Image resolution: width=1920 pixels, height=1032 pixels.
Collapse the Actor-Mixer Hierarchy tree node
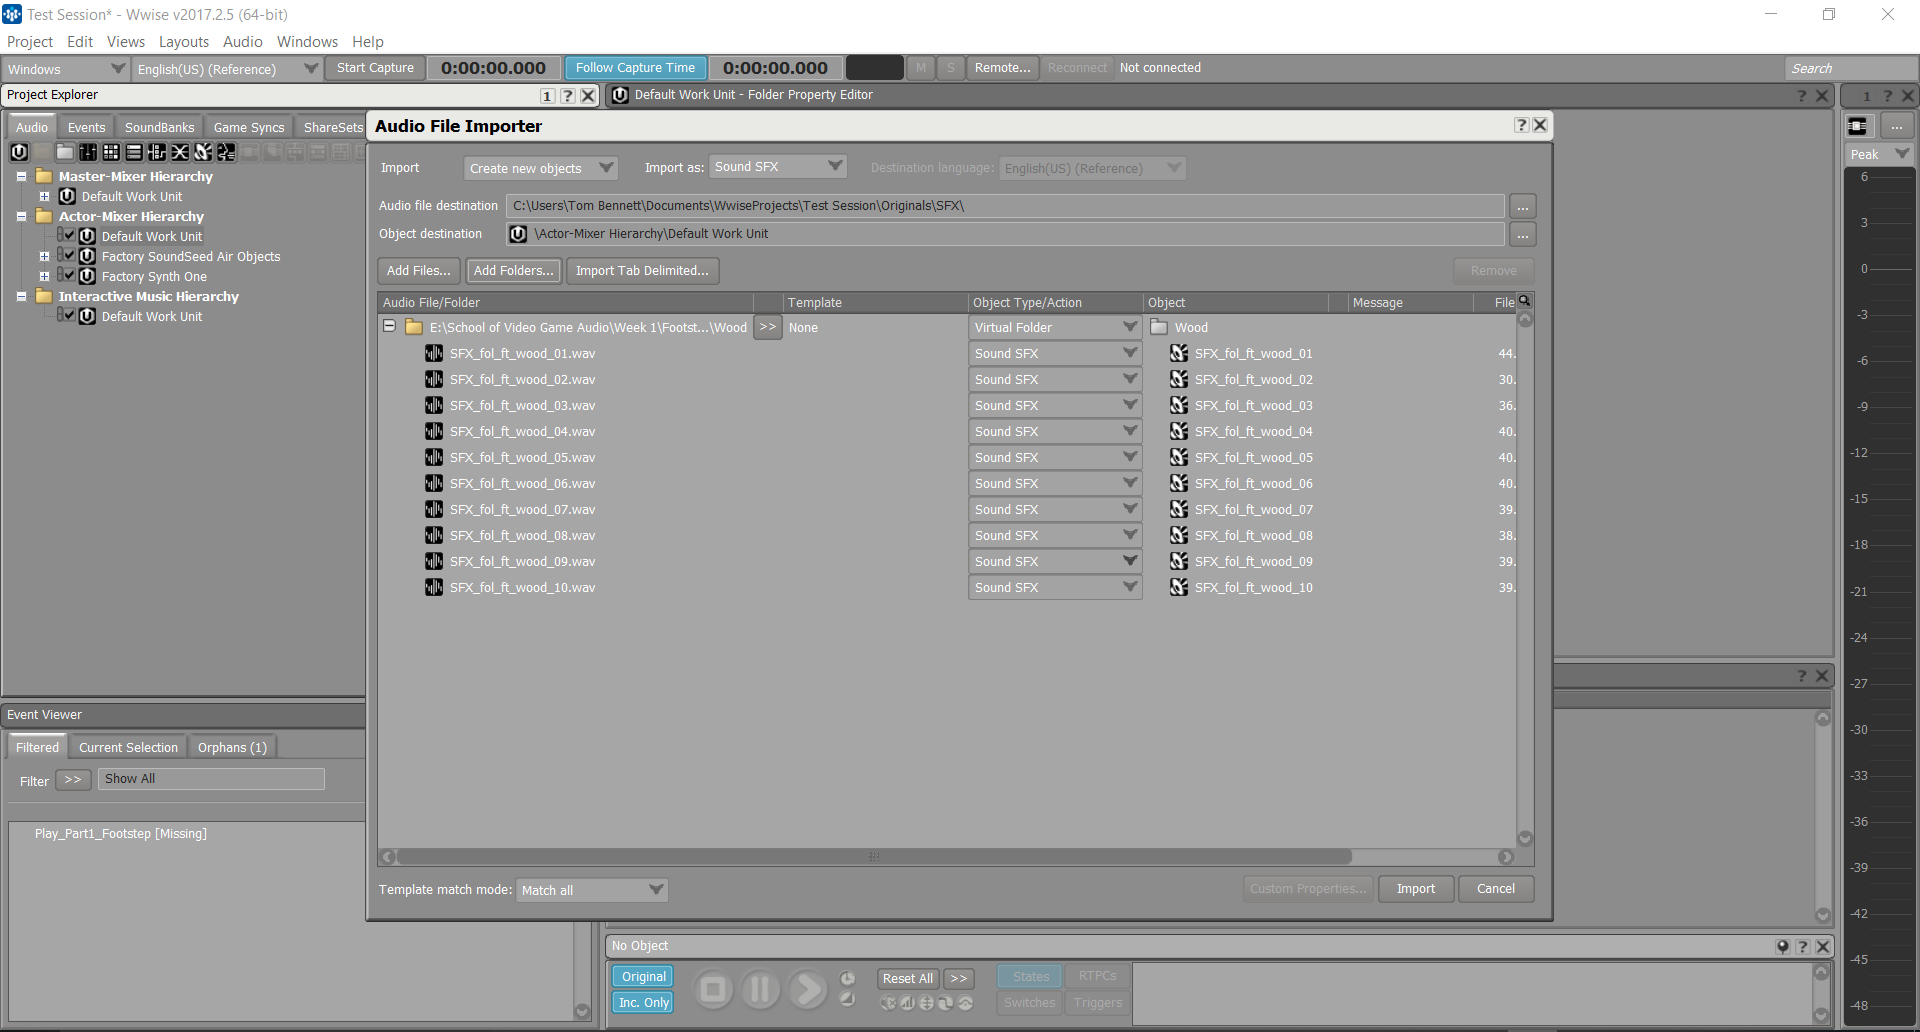pyautogui.click(x=21, y=216)
